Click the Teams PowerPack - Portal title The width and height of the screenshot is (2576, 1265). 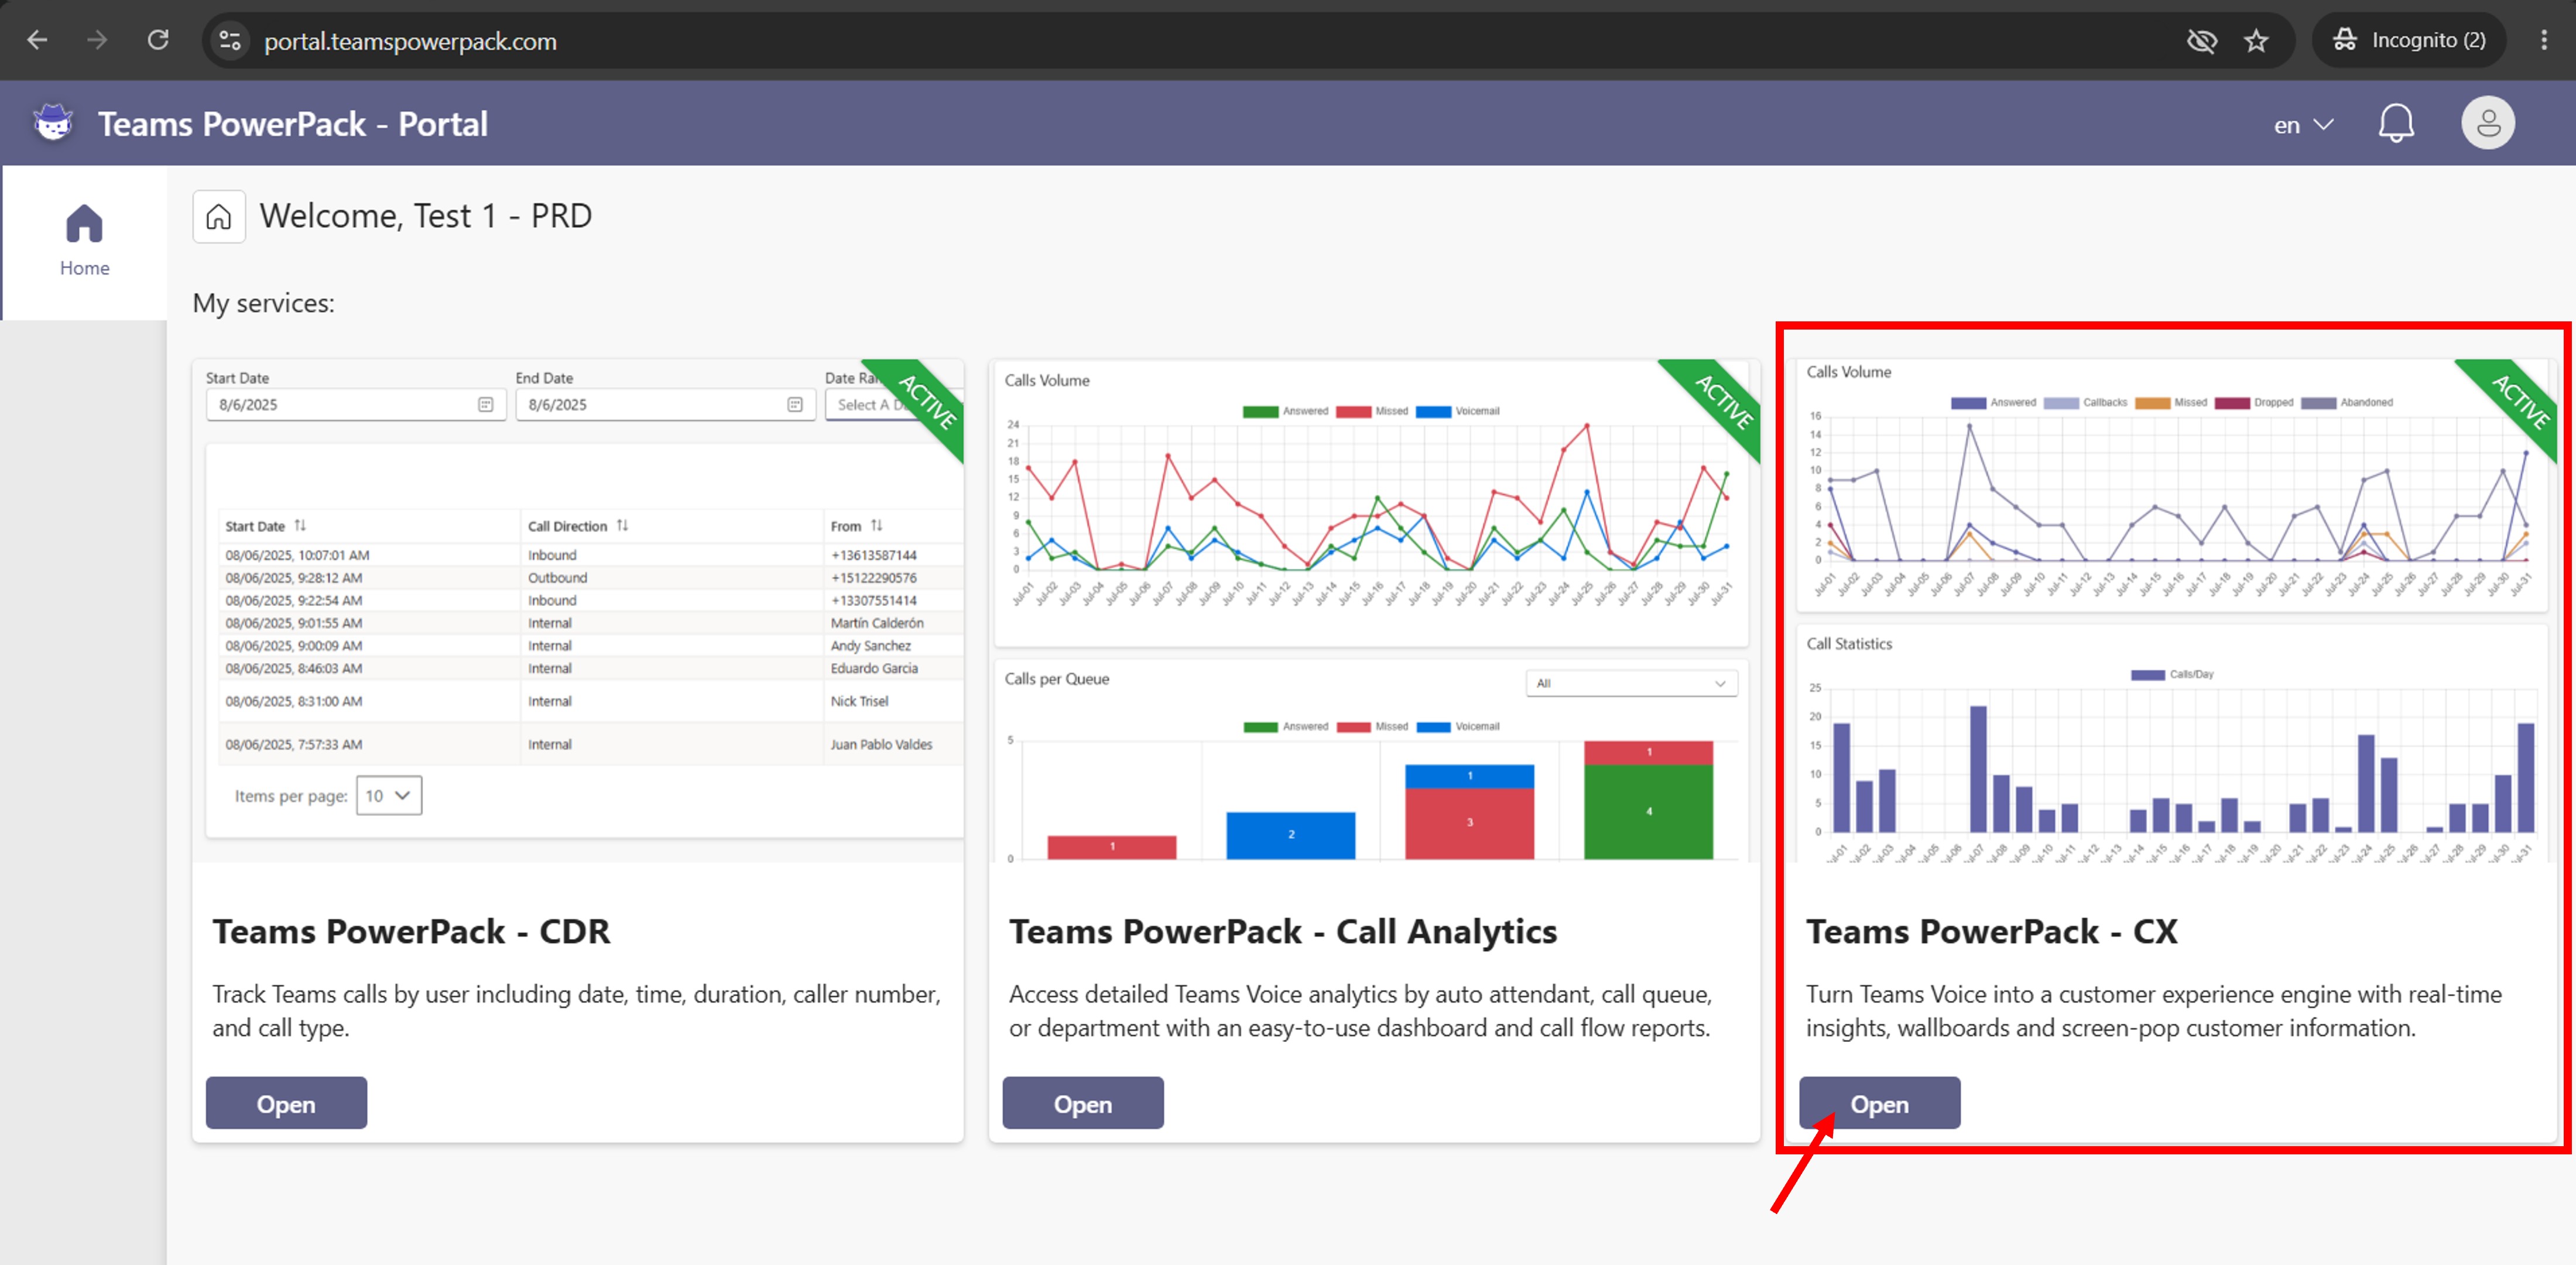[292, 124]
